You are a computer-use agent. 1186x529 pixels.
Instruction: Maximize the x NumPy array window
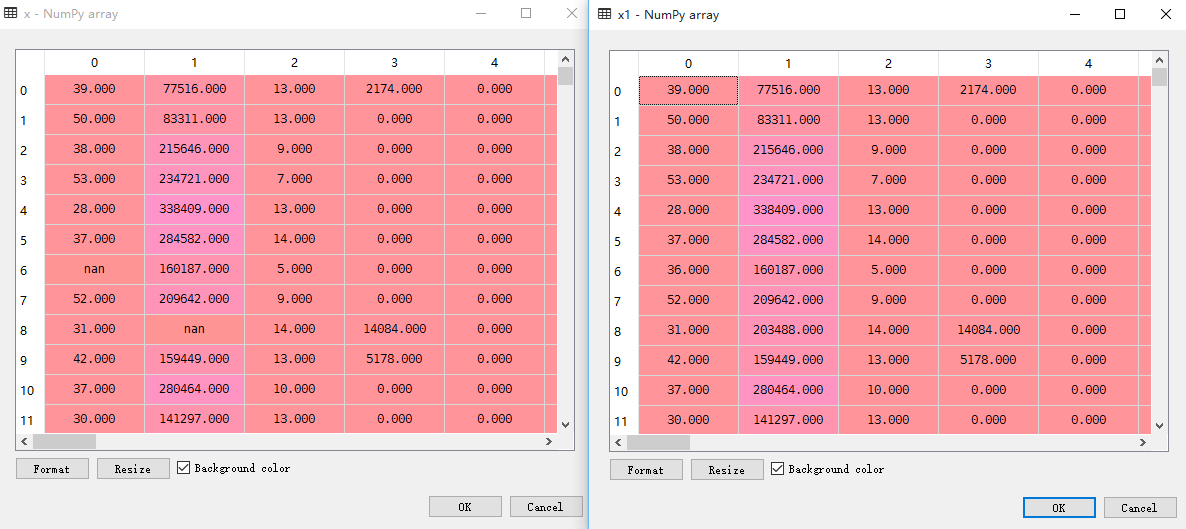click(x=526, y=13)
